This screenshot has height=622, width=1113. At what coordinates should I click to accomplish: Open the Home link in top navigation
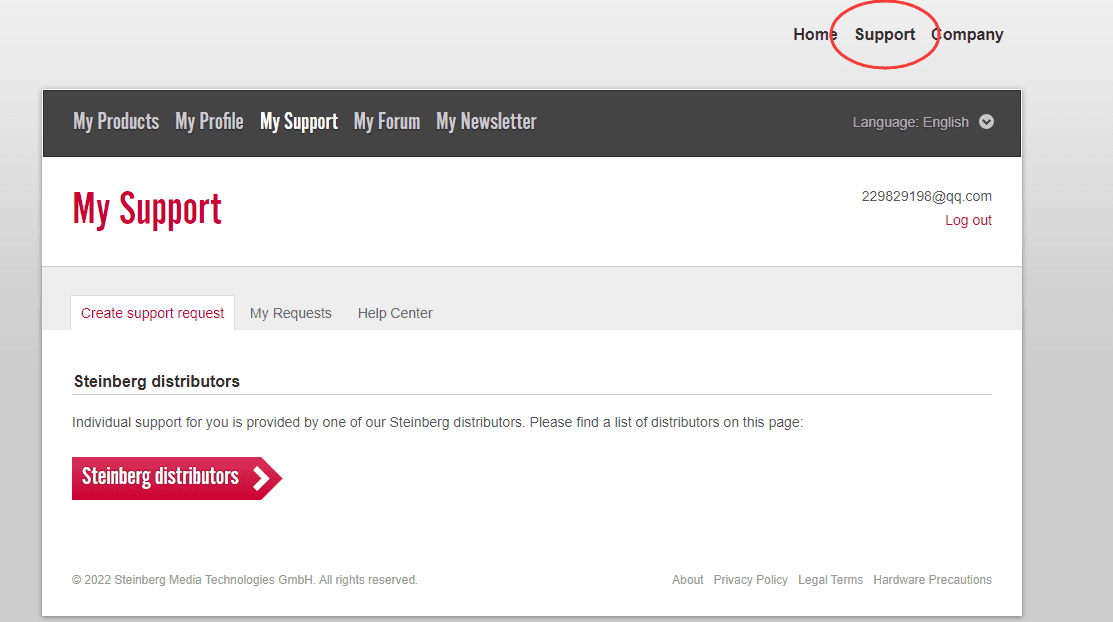point(815,34)
